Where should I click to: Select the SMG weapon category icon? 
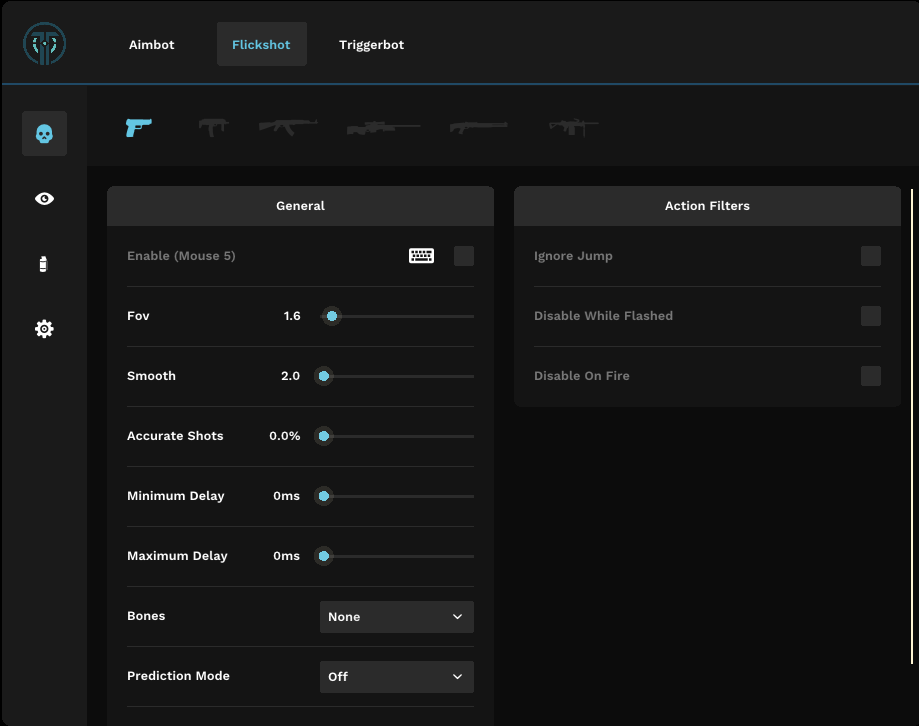pyautogui.click(x=213, y=127)
